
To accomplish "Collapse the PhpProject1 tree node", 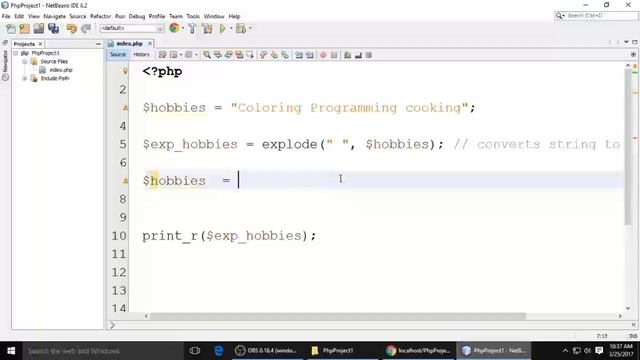I will [16, 53].
